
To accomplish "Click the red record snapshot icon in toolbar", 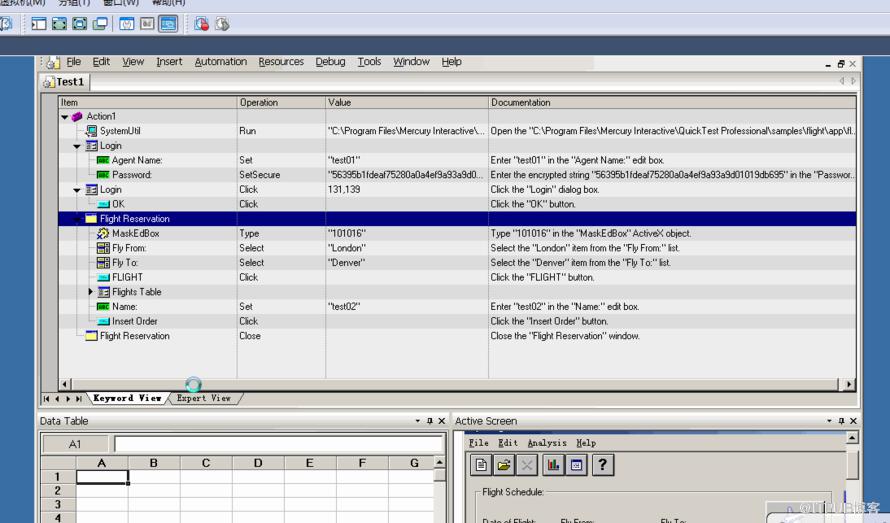I will point(201,24).
